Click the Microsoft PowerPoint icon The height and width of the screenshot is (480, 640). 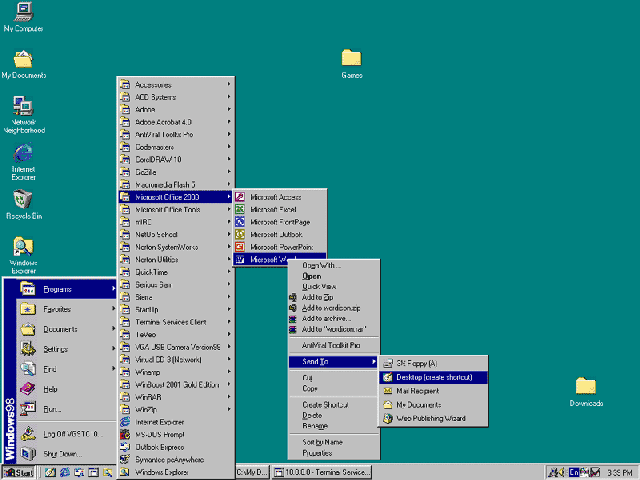[x=240, y=247]
